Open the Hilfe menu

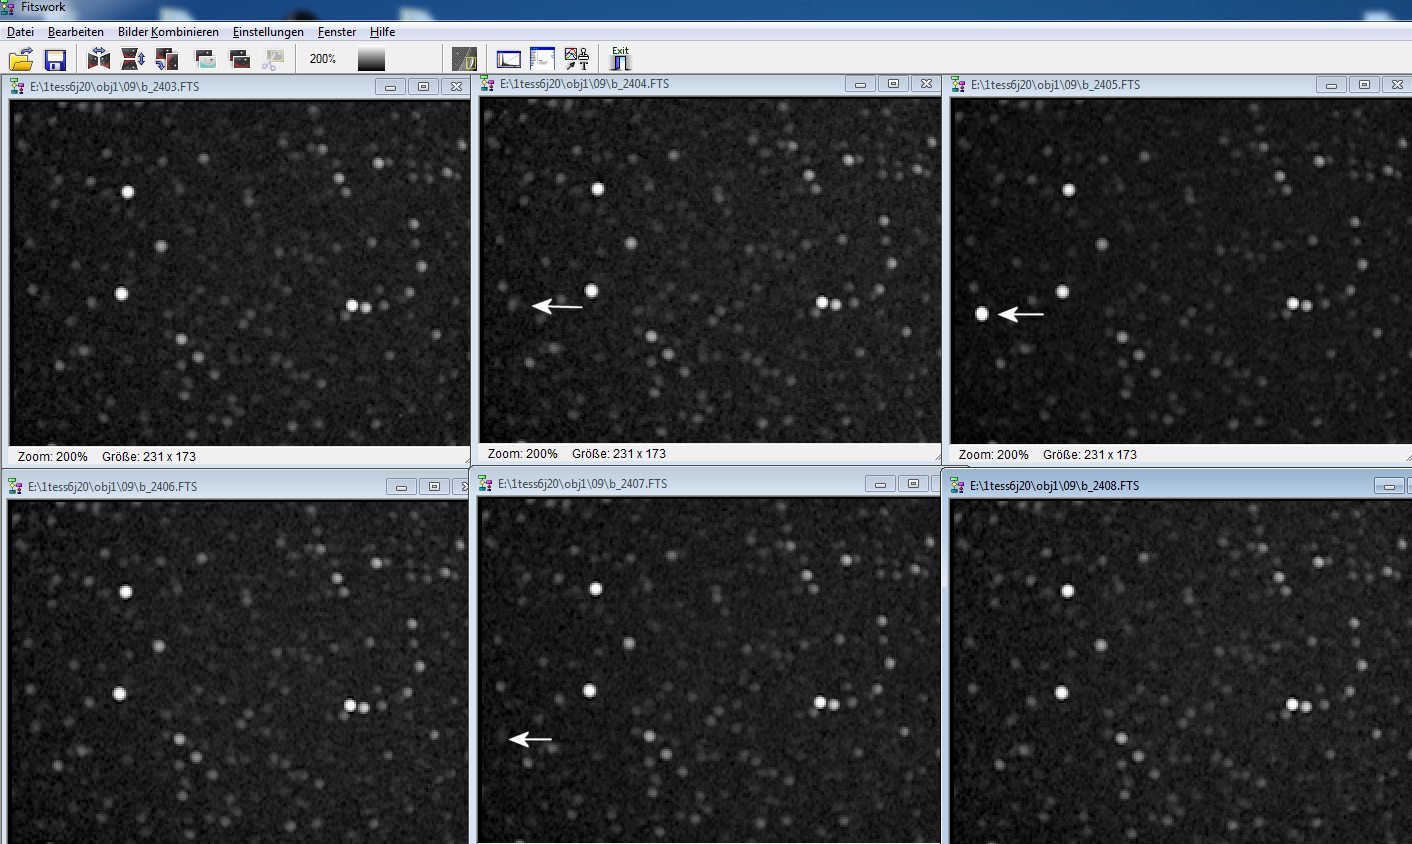(x=382, y=32)
